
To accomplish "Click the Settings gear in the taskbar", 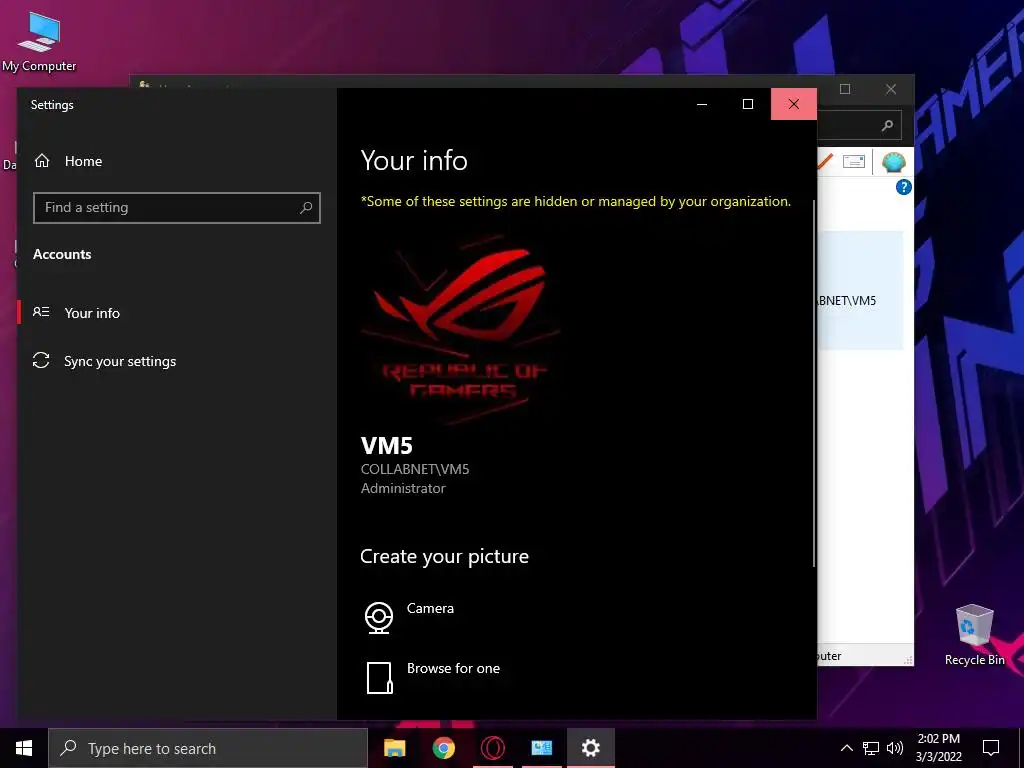I will (x=590, y=748).
